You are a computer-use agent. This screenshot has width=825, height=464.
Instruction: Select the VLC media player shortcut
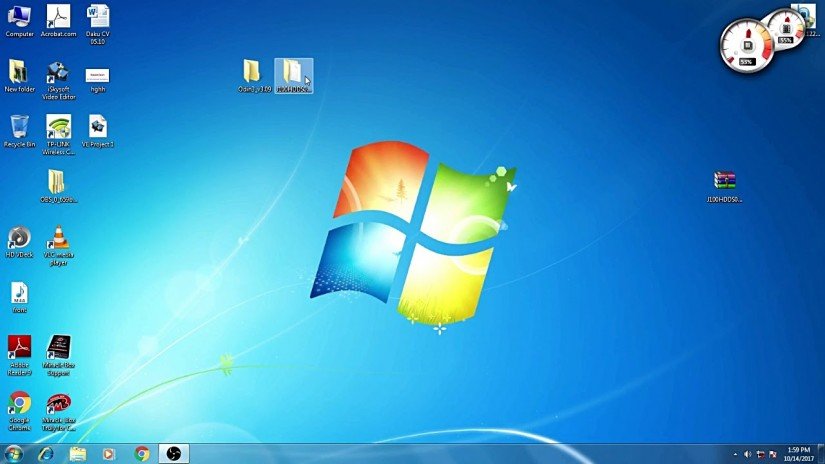click(58, 245)
